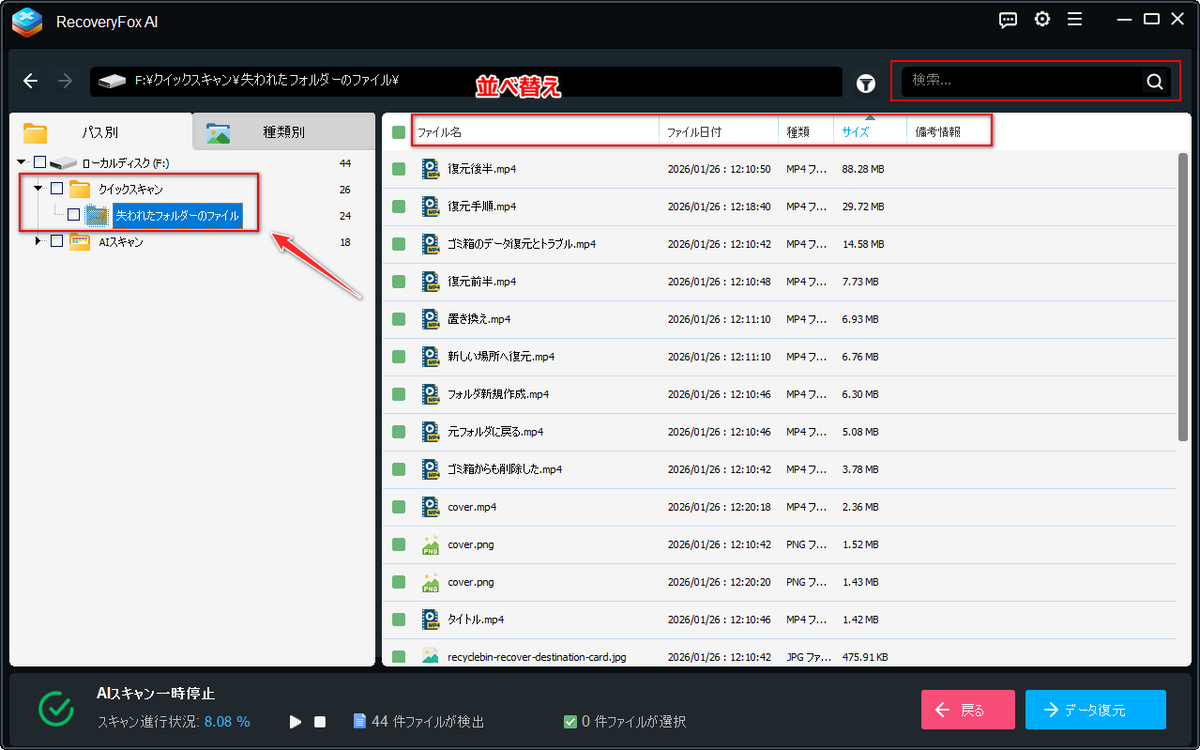Click the 8.08 % scan progress value
Image resolution: width=1200 pixels, height=750 pixels.
click(x=227, y=721)
